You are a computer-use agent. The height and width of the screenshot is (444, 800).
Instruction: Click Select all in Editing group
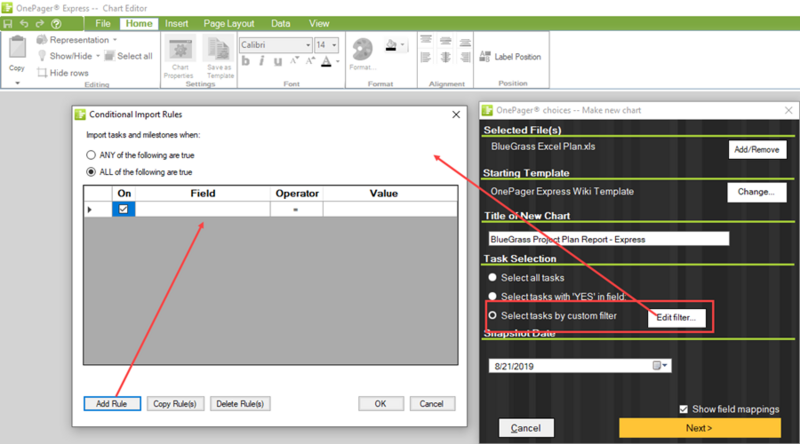[129, 56]
